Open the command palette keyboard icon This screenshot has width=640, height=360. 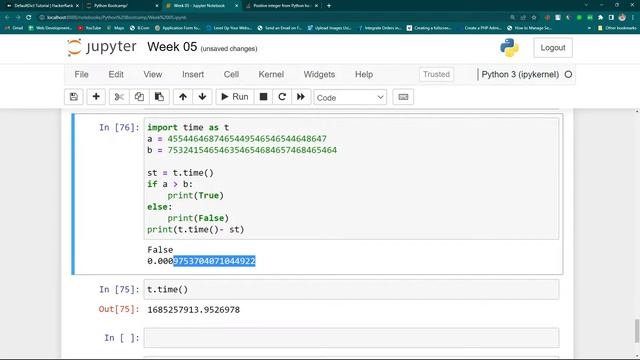[x=403, y=97]
